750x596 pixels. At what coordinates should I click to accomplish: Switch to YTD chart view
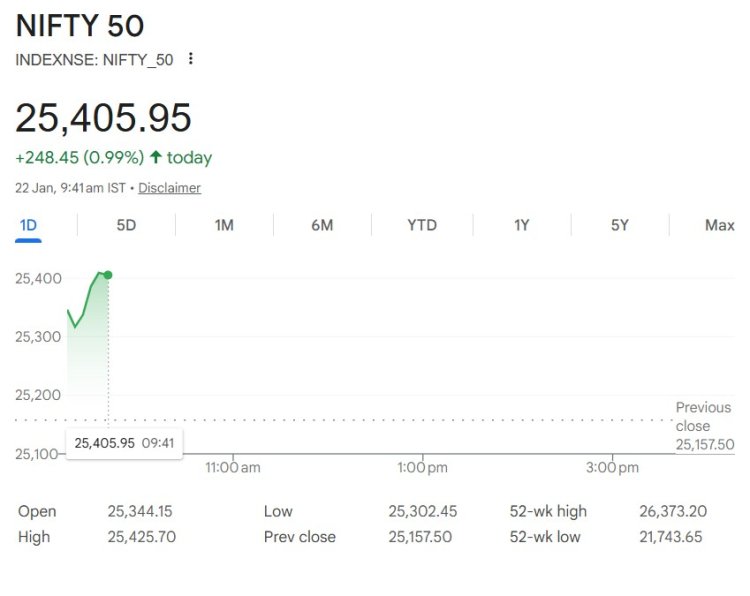[422, 225]
